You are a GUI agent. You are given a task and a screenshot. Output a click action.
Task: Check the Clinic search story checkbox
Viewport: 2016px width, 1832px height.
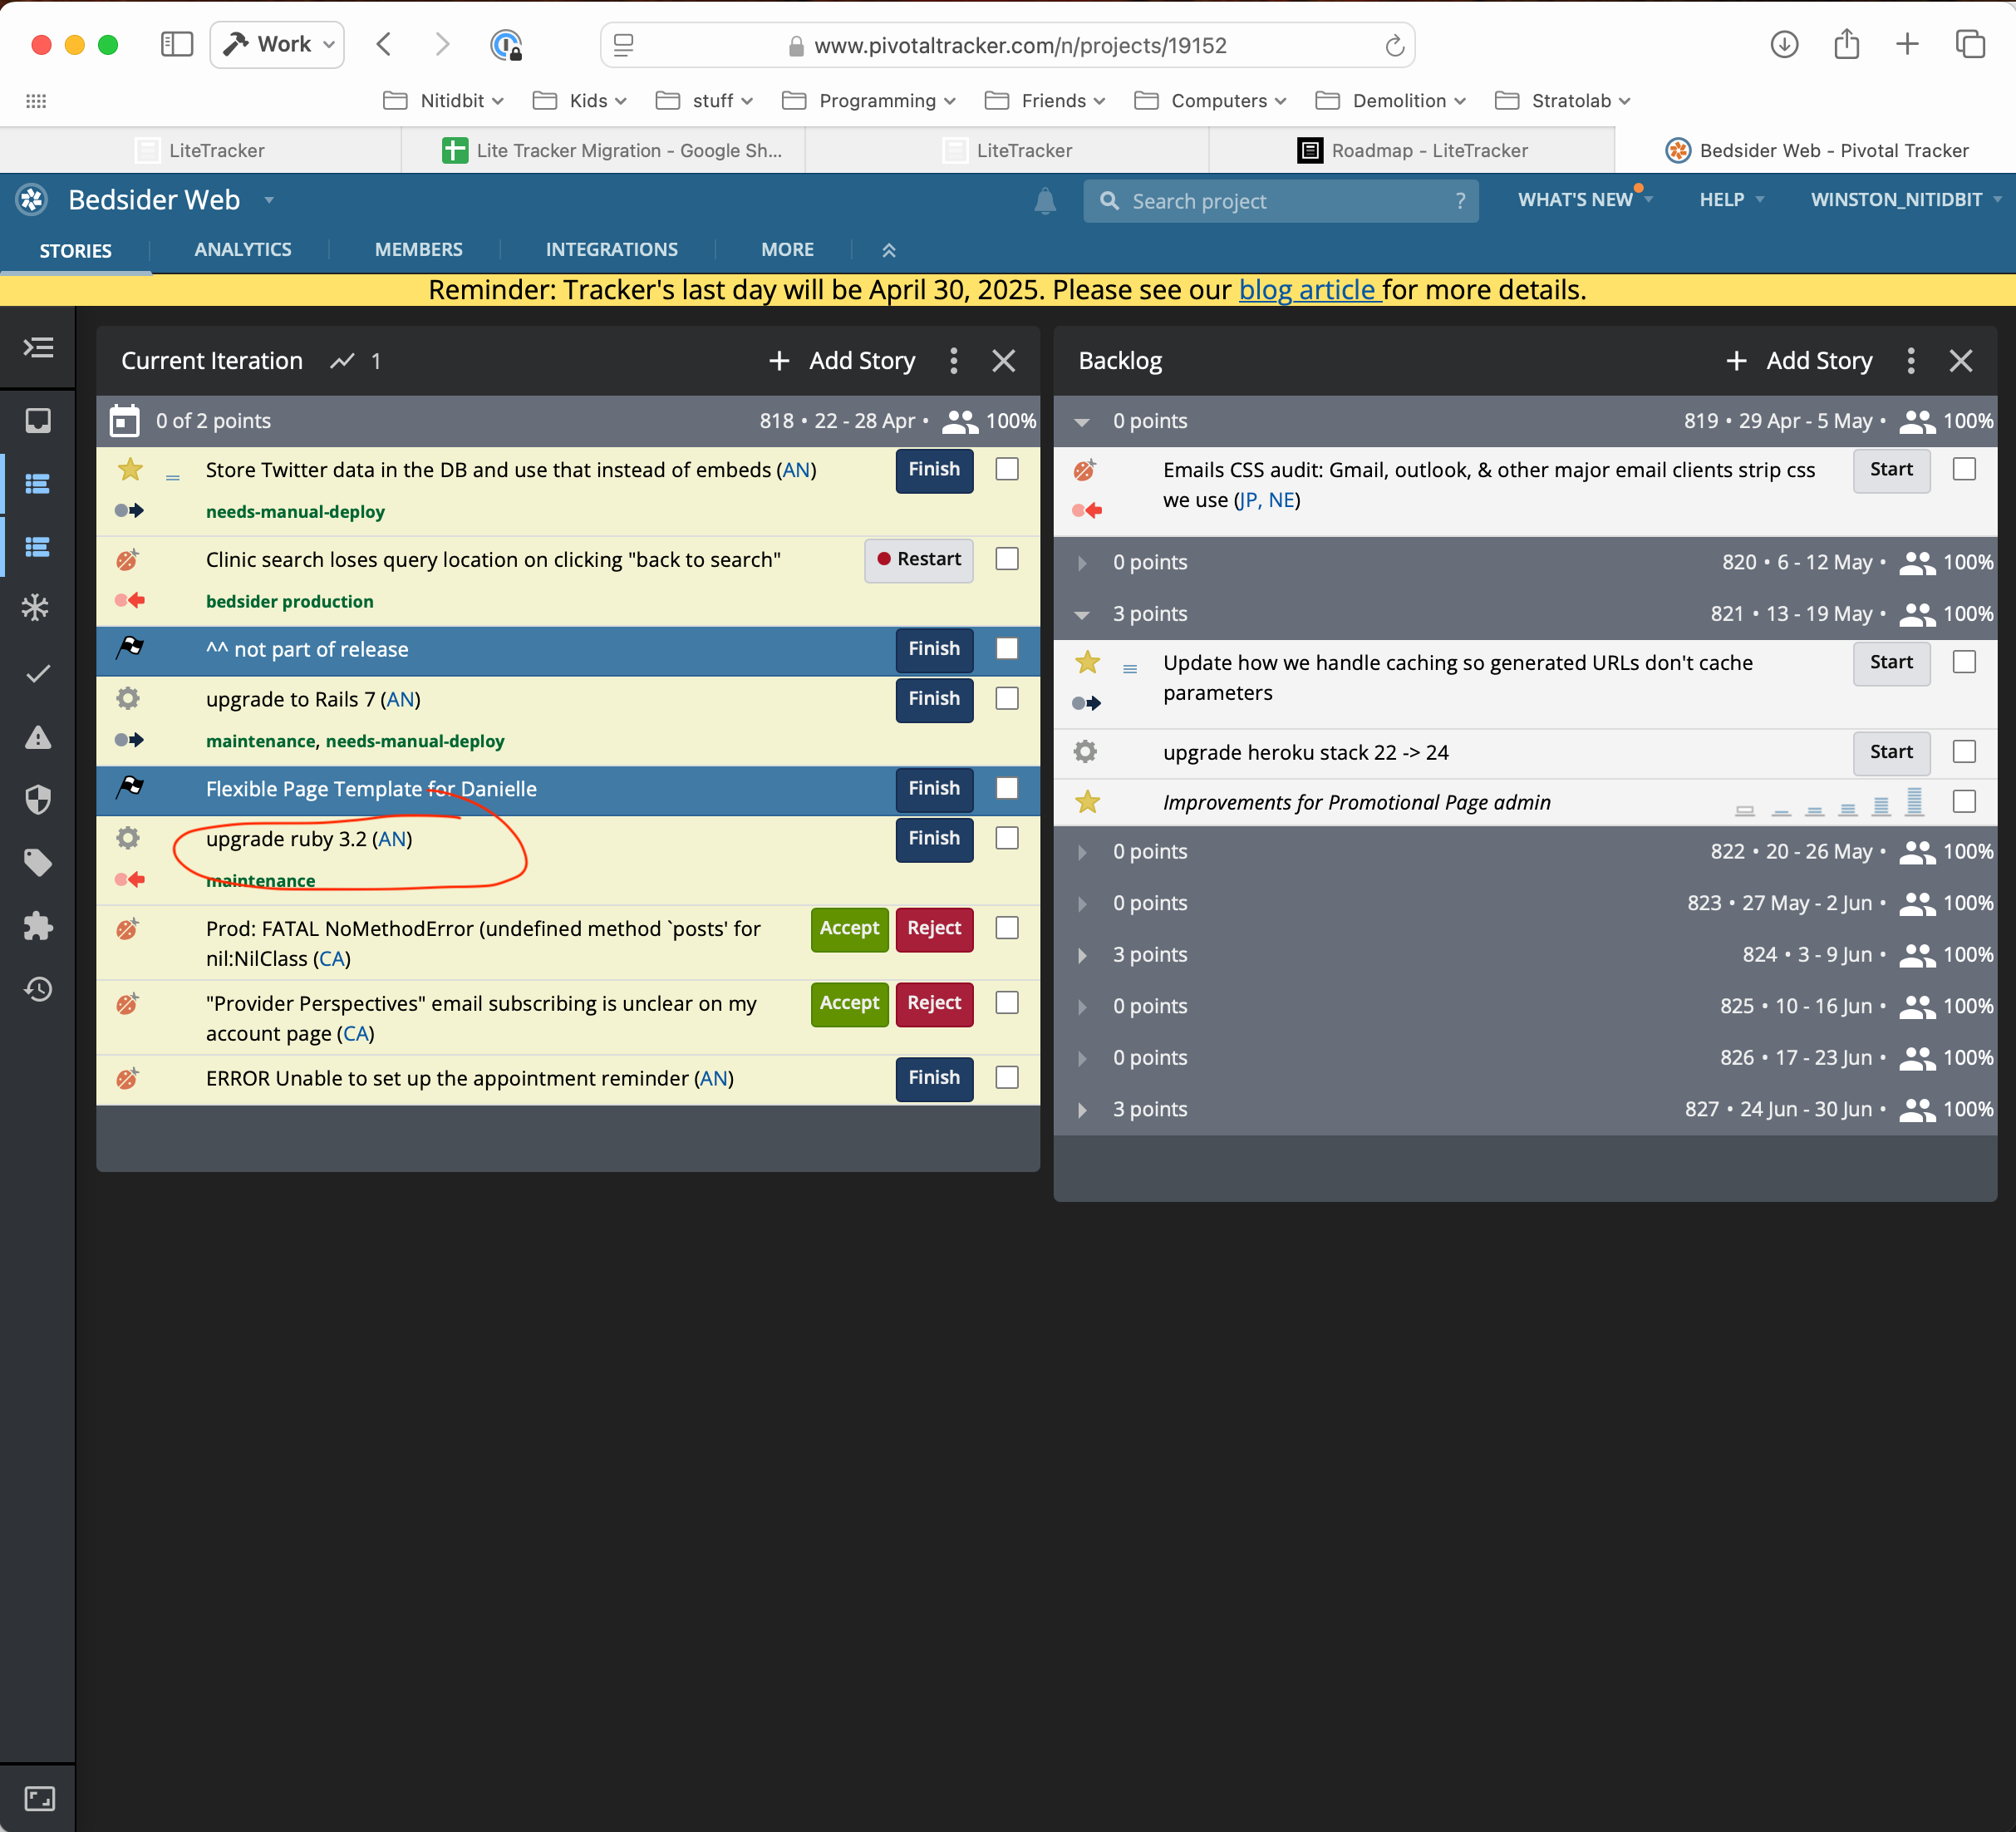[x=1007, y=559]
